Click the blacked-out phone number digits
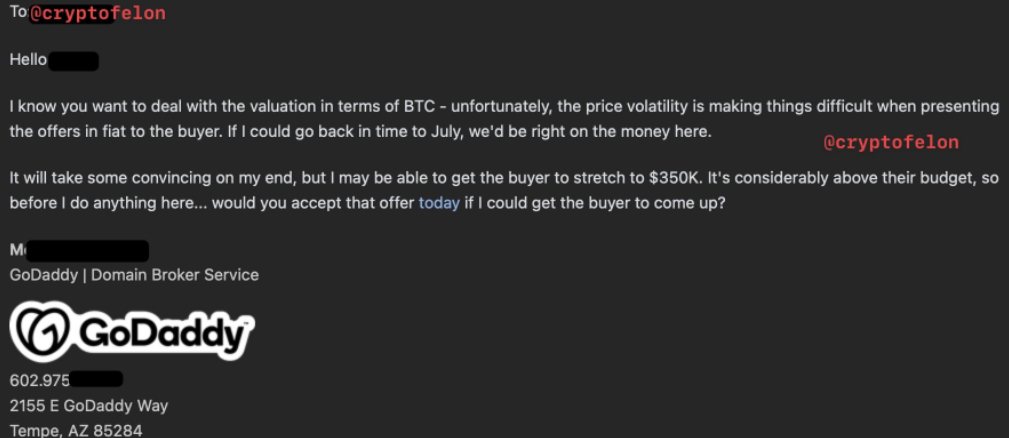Image resolution: width=1009 pixels, height=438 pixels. point(96,379)
